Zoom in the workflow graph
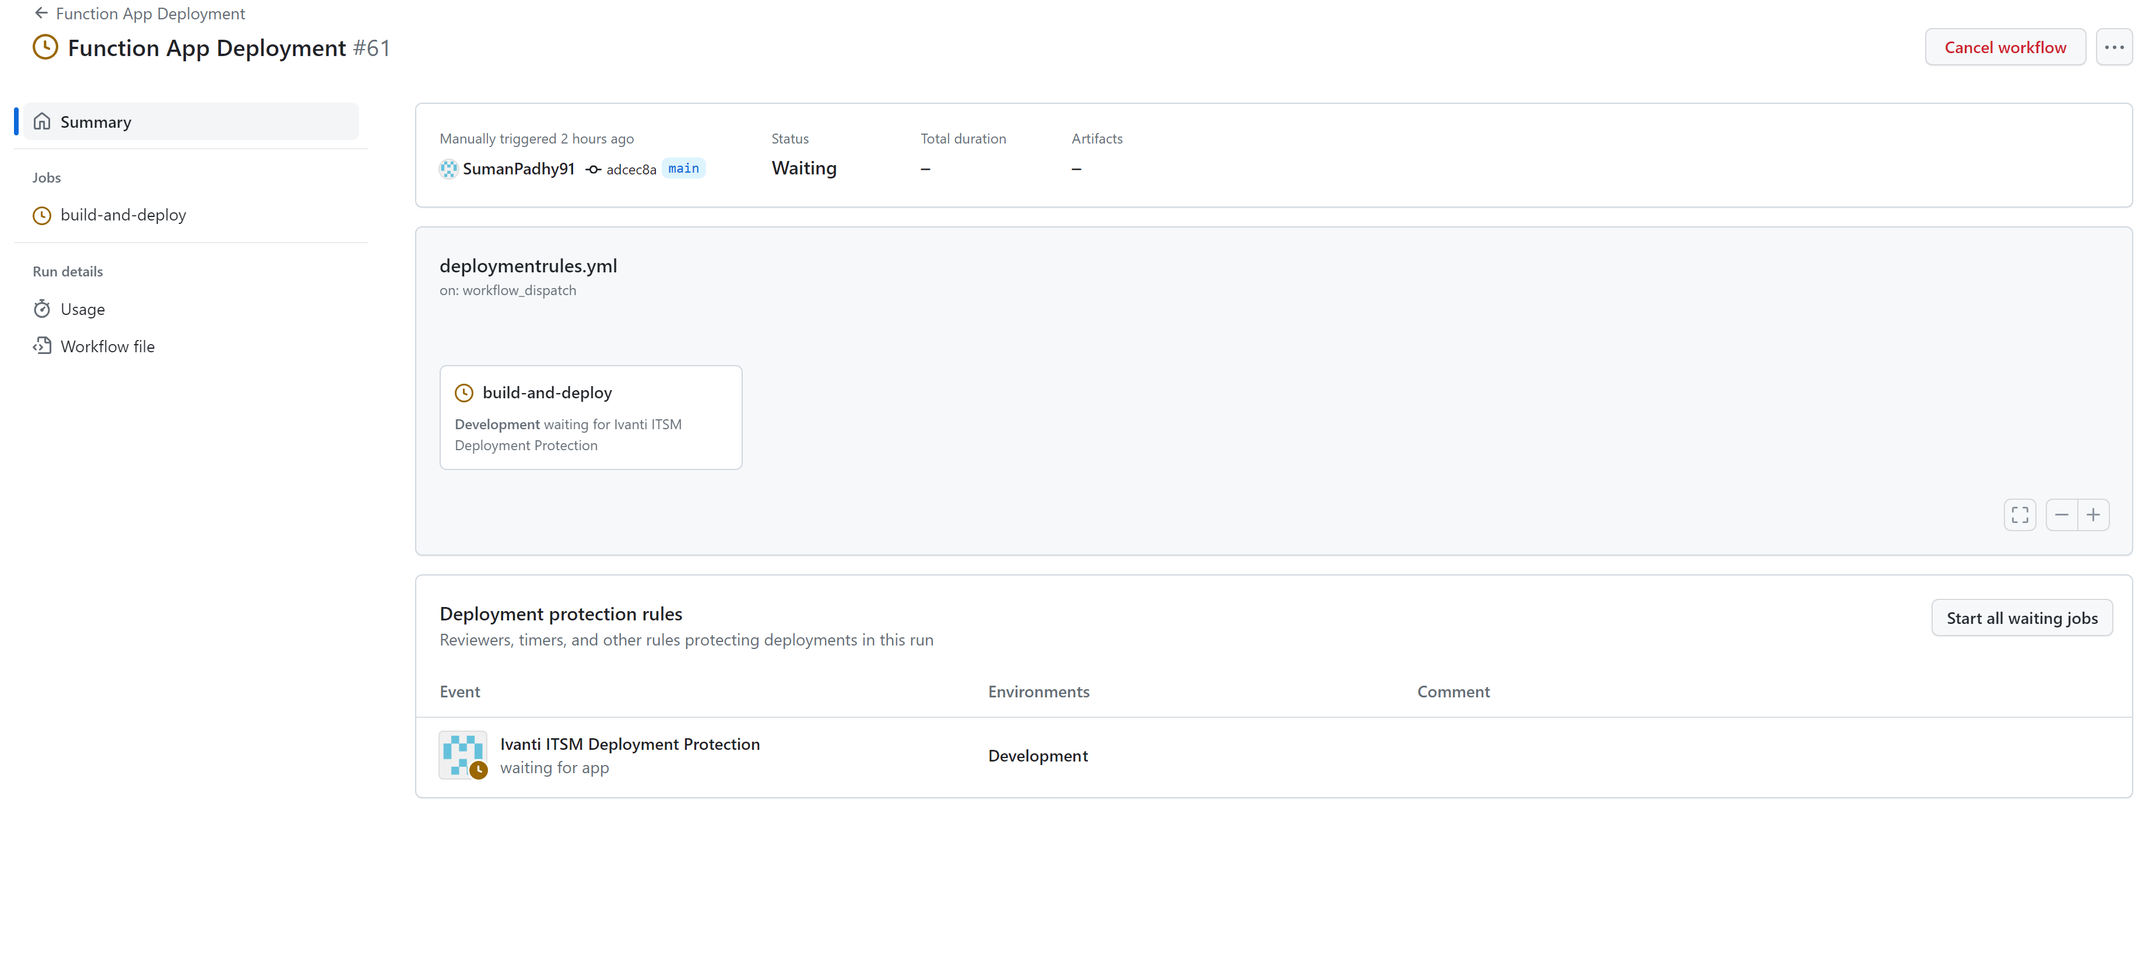This screenshot has width=2156, height=954. click(2093, 515)
